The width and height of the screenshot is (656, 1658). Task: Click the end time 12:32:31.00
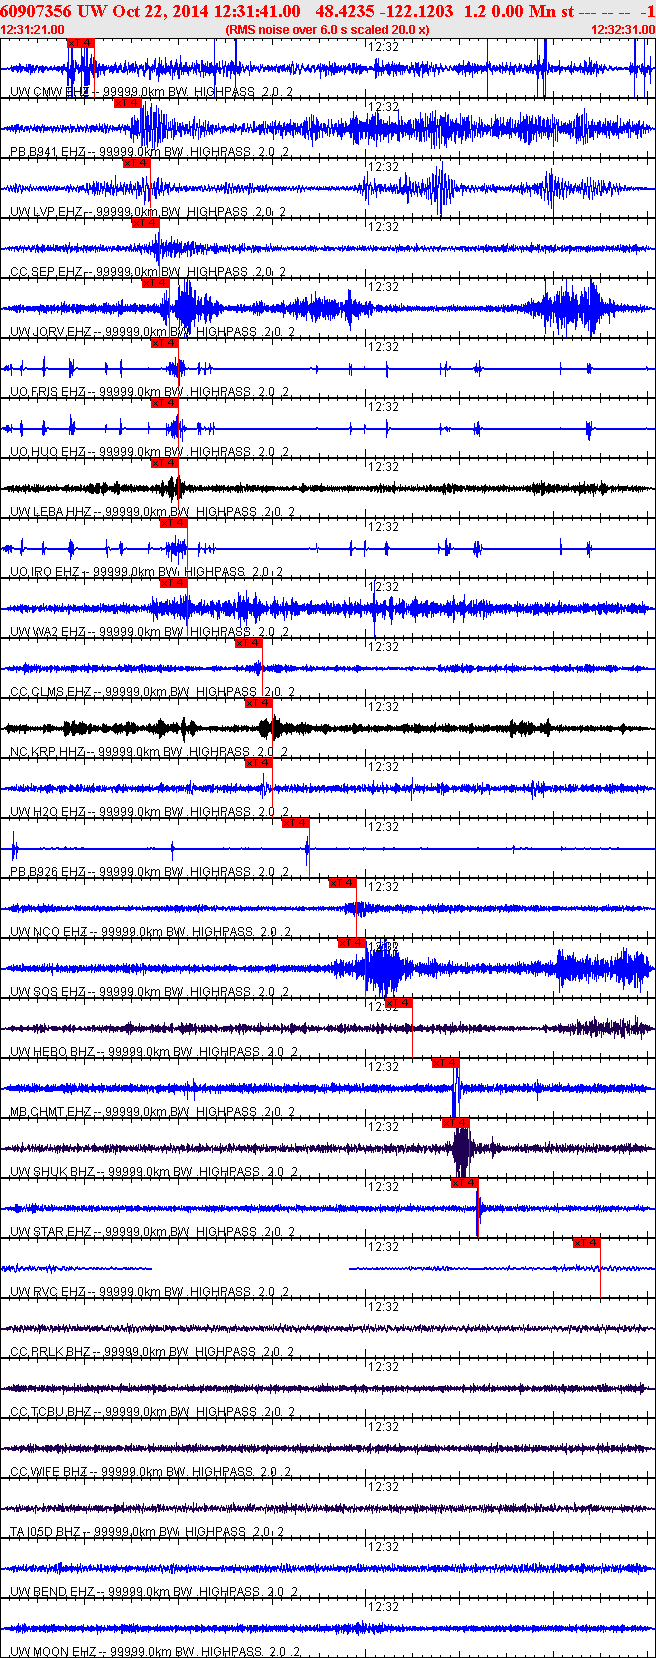tap(623, 30)
